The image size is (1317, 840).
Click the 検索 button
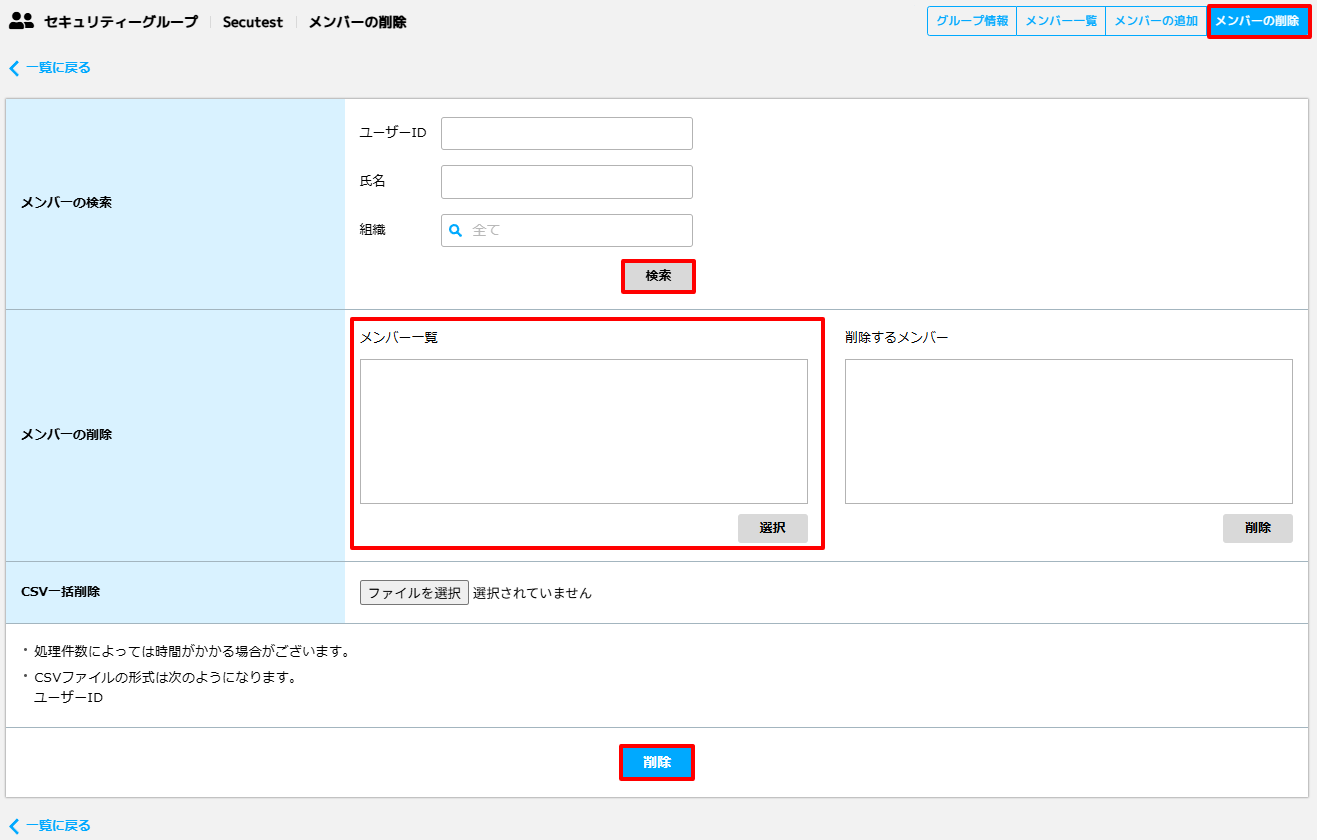658,276
